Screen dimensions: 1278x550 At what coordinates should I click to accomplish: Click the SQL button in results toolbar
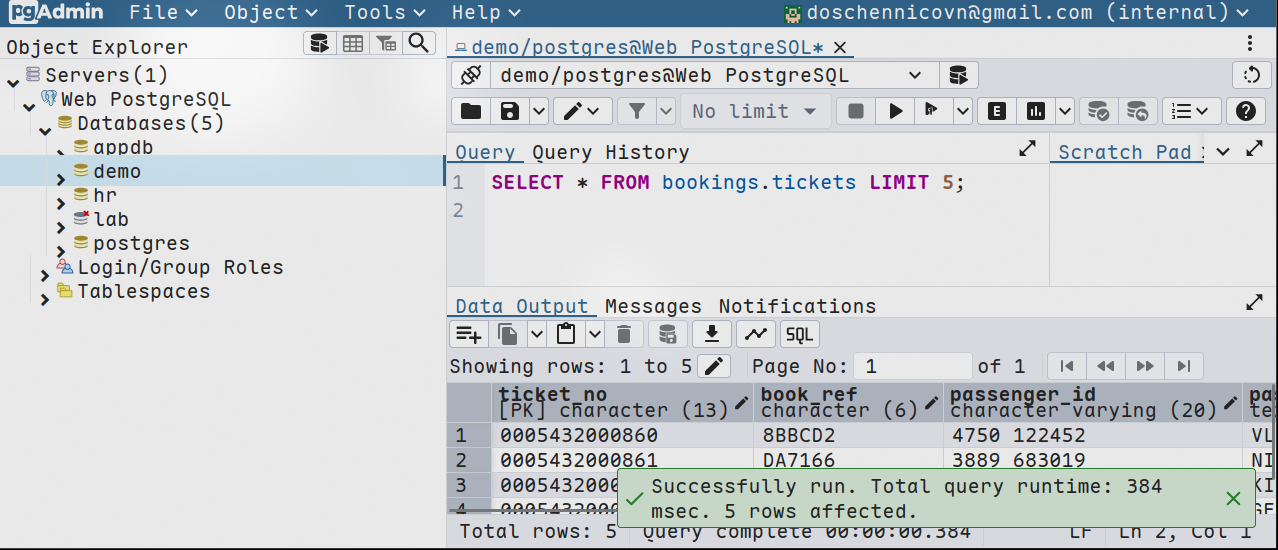point(800,334)
